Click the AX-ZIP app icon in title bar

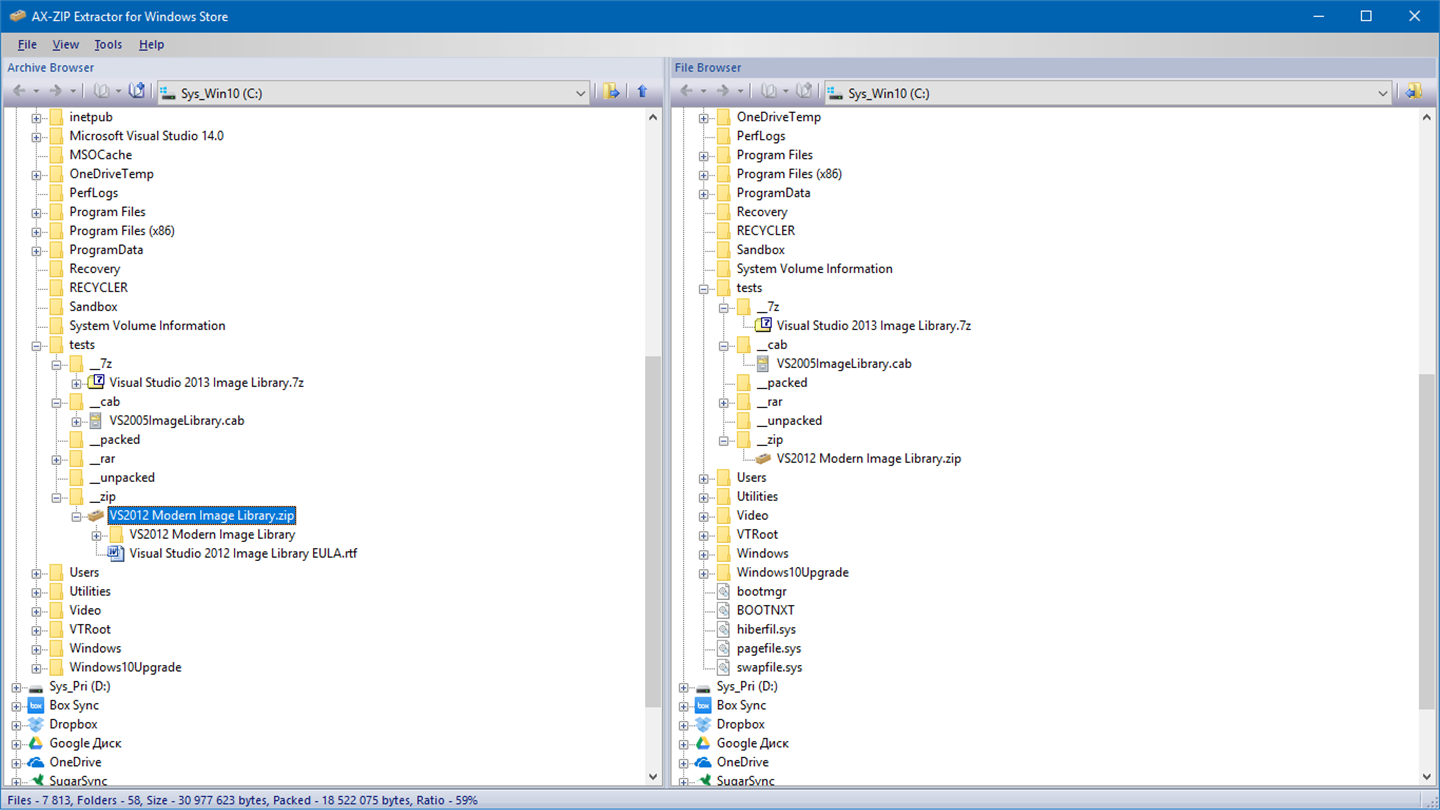[x=17, y=16]
